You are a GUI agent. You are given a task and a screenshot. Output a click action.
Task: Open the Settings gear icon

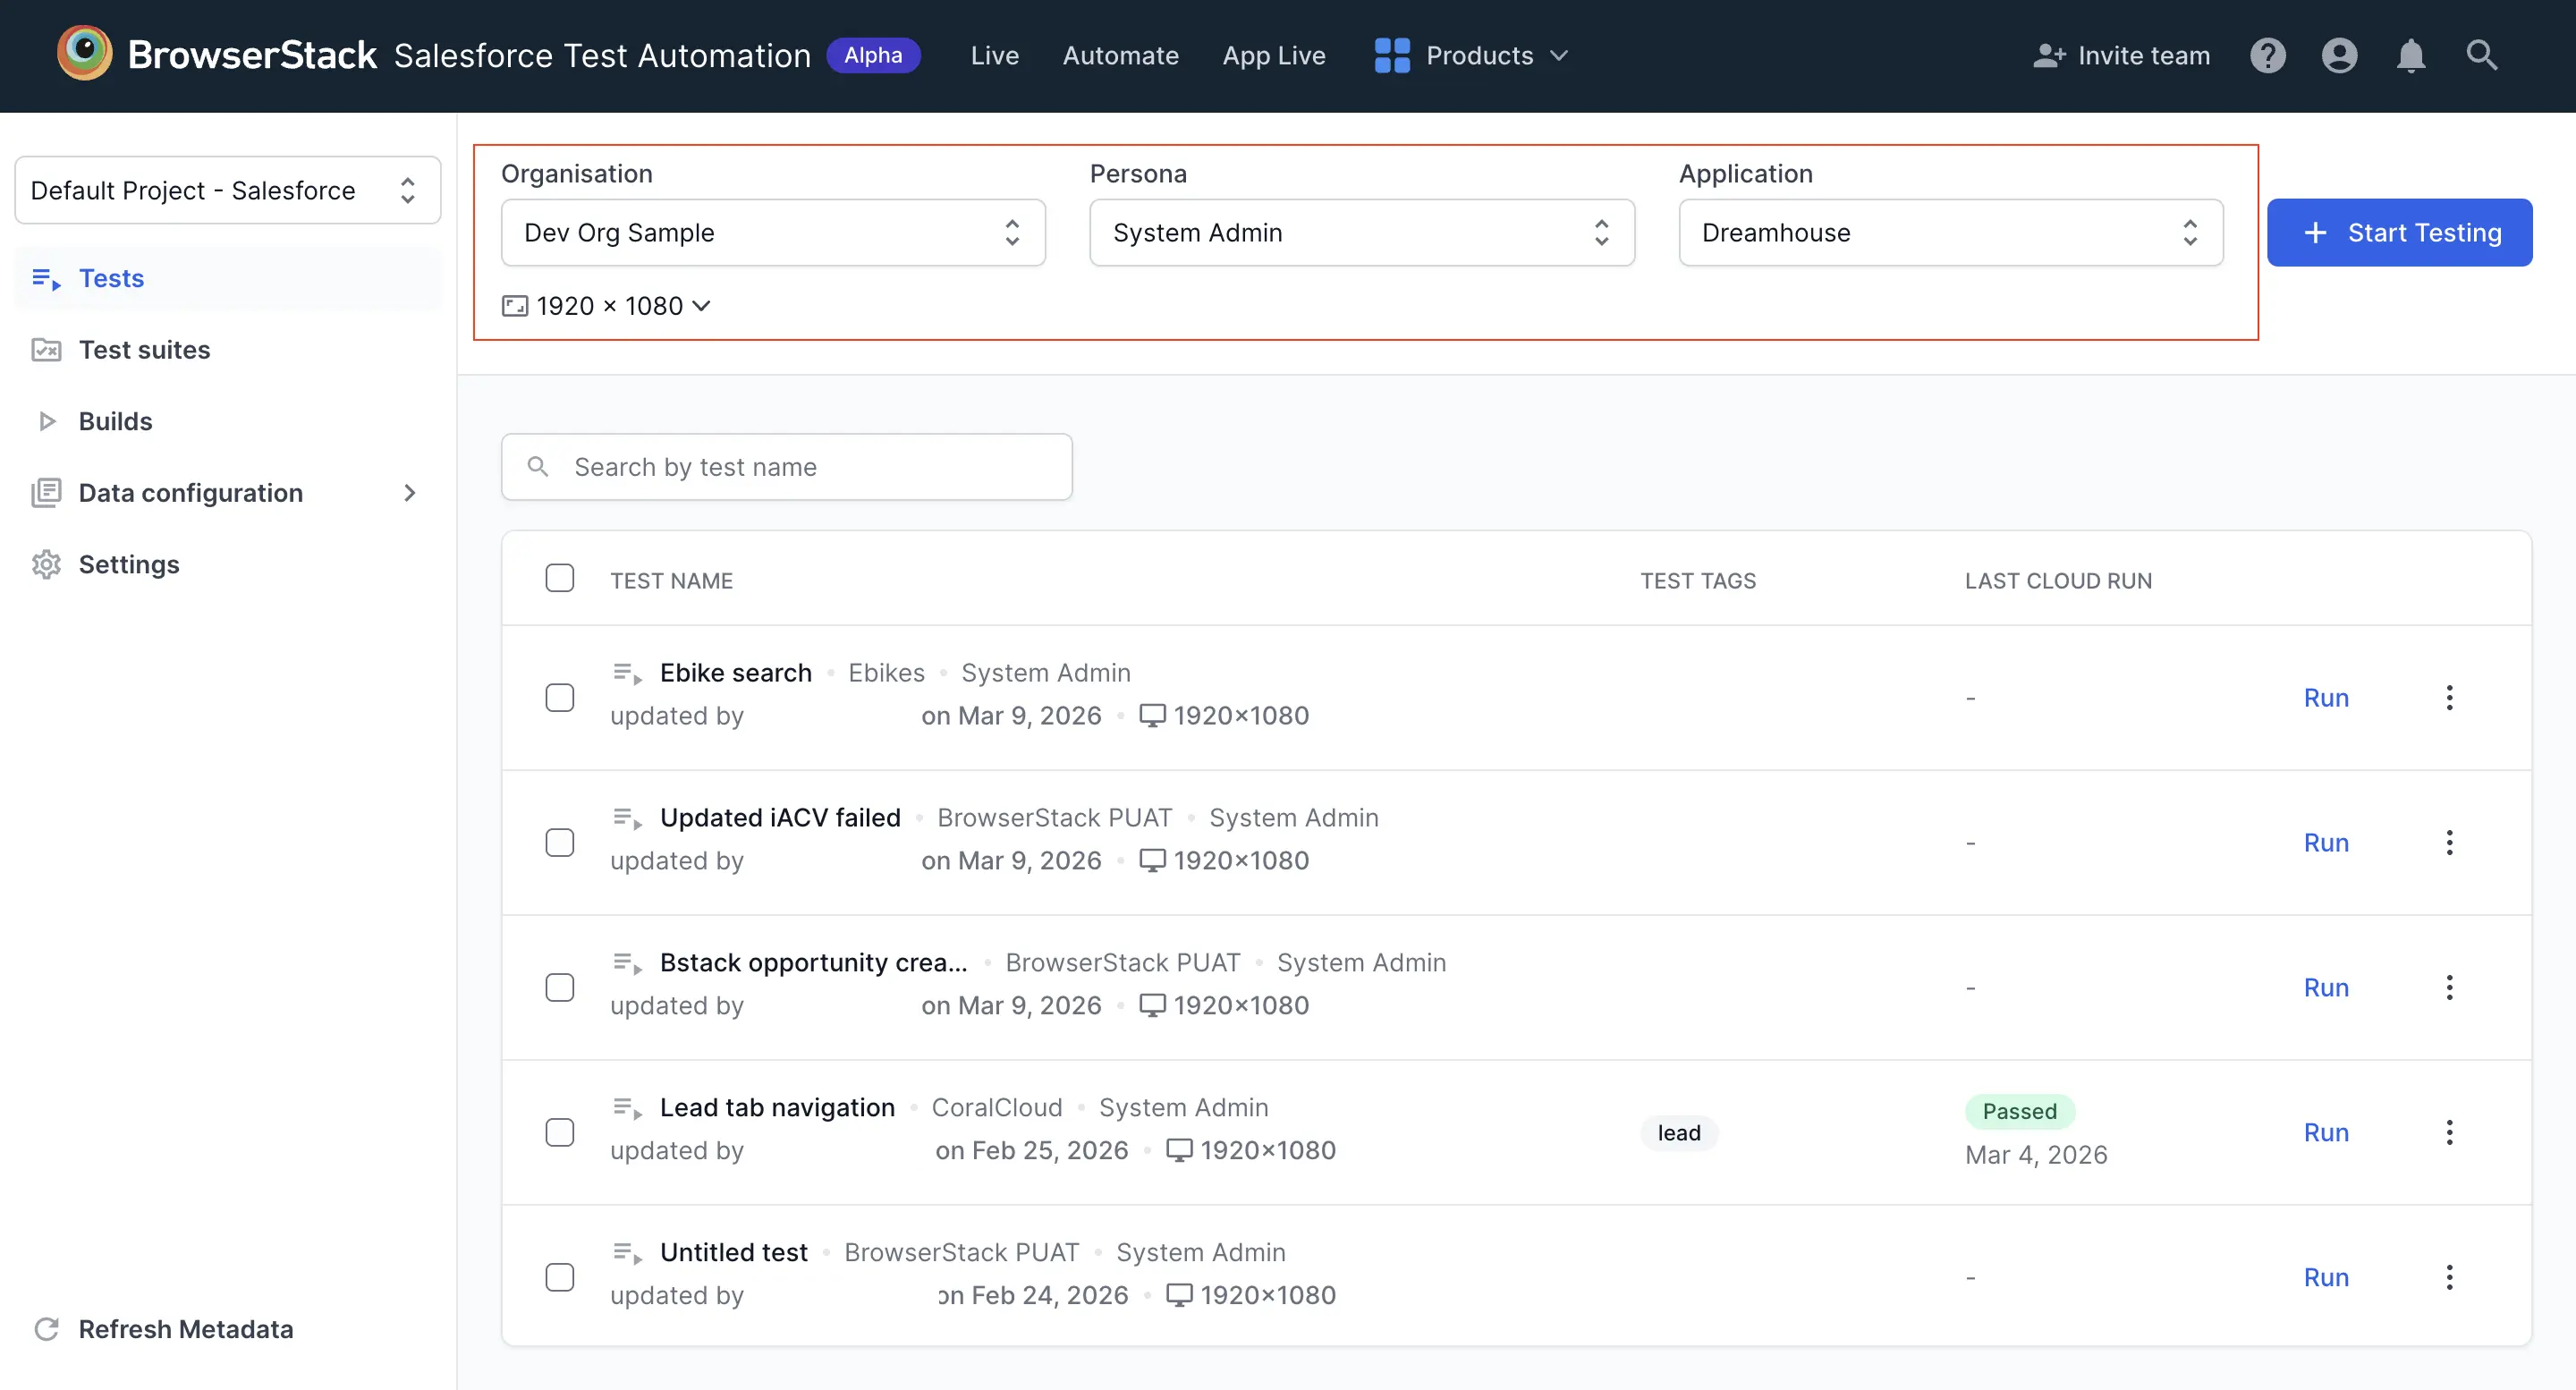coord(46,564)
